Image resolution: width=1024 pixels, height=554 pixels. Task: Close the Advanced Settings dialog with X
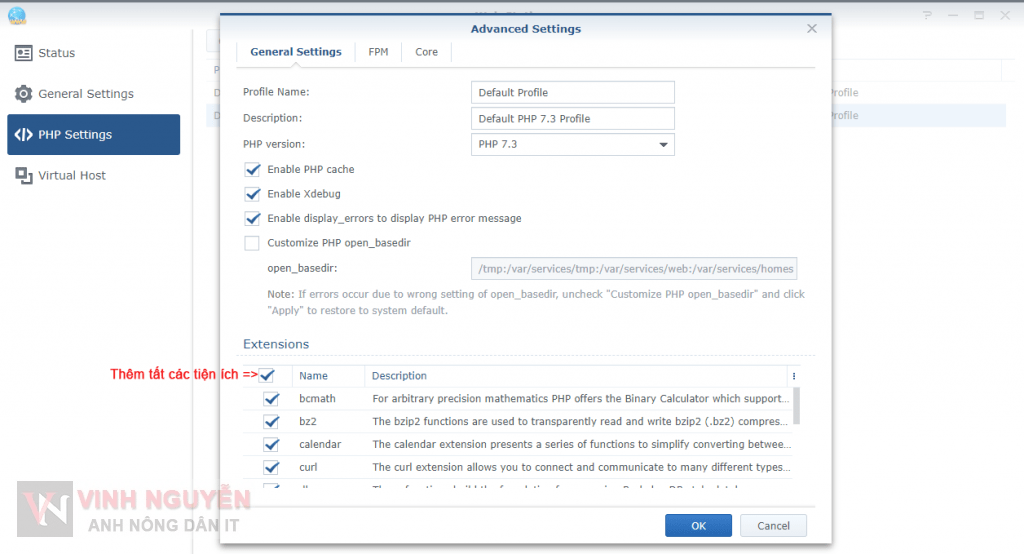pos(812,29)
